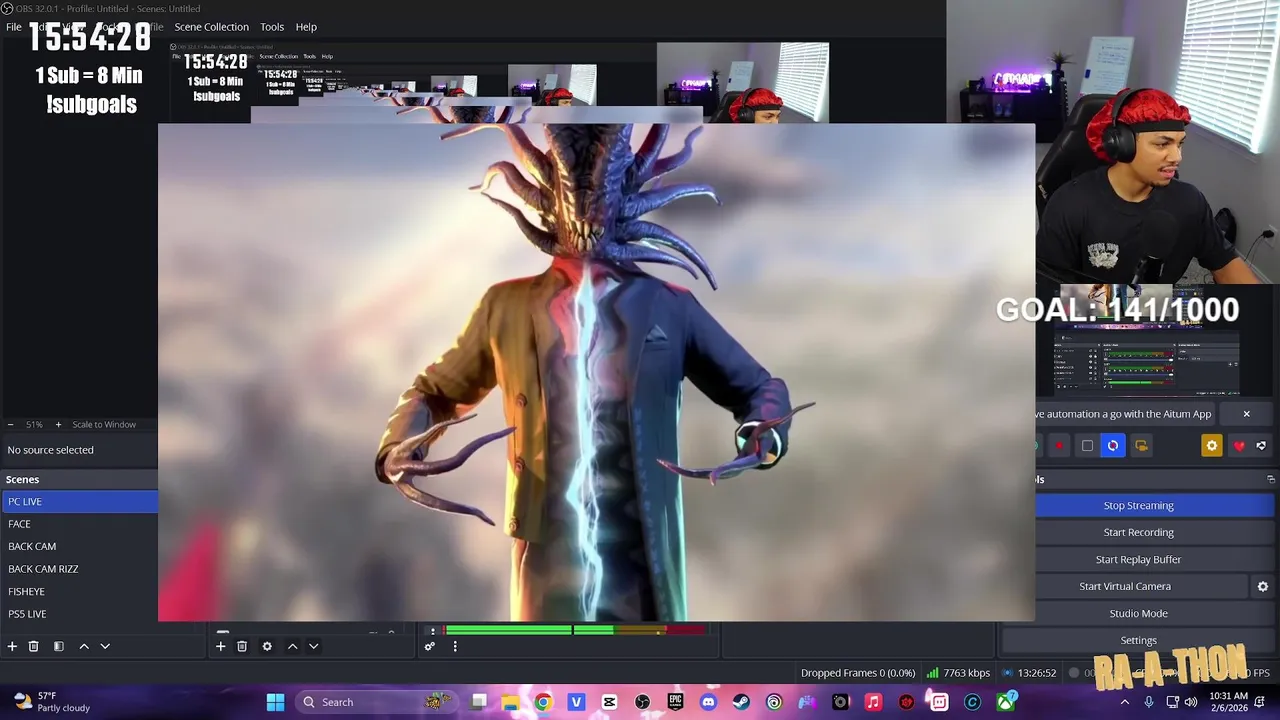Image resolution: width=1280 pixels, height=720 pixels.
Task: Add a new scene with plus icon
Action: (x=12, y=647)
